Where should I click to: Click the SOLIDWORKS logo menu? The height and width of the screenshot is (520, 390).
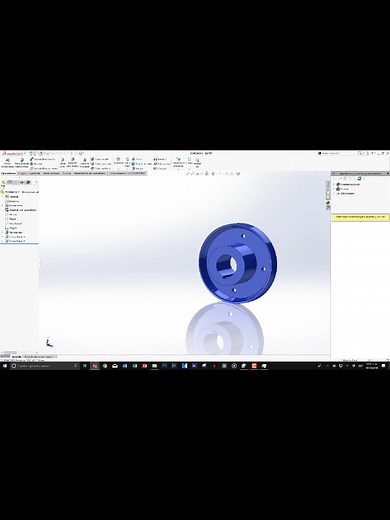pyautogui.click(x=13, y=154)
